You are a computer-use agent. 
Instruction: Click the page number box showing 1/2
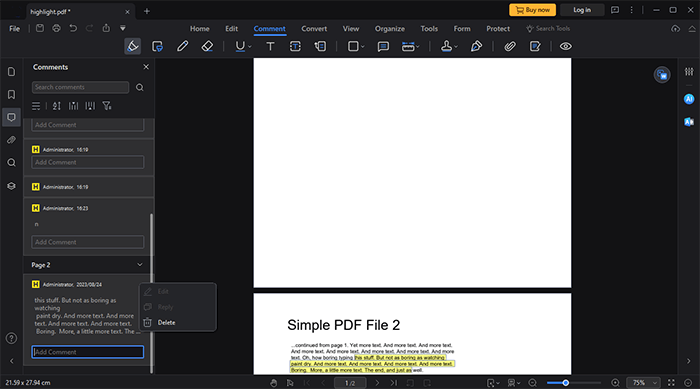(350, 383)
